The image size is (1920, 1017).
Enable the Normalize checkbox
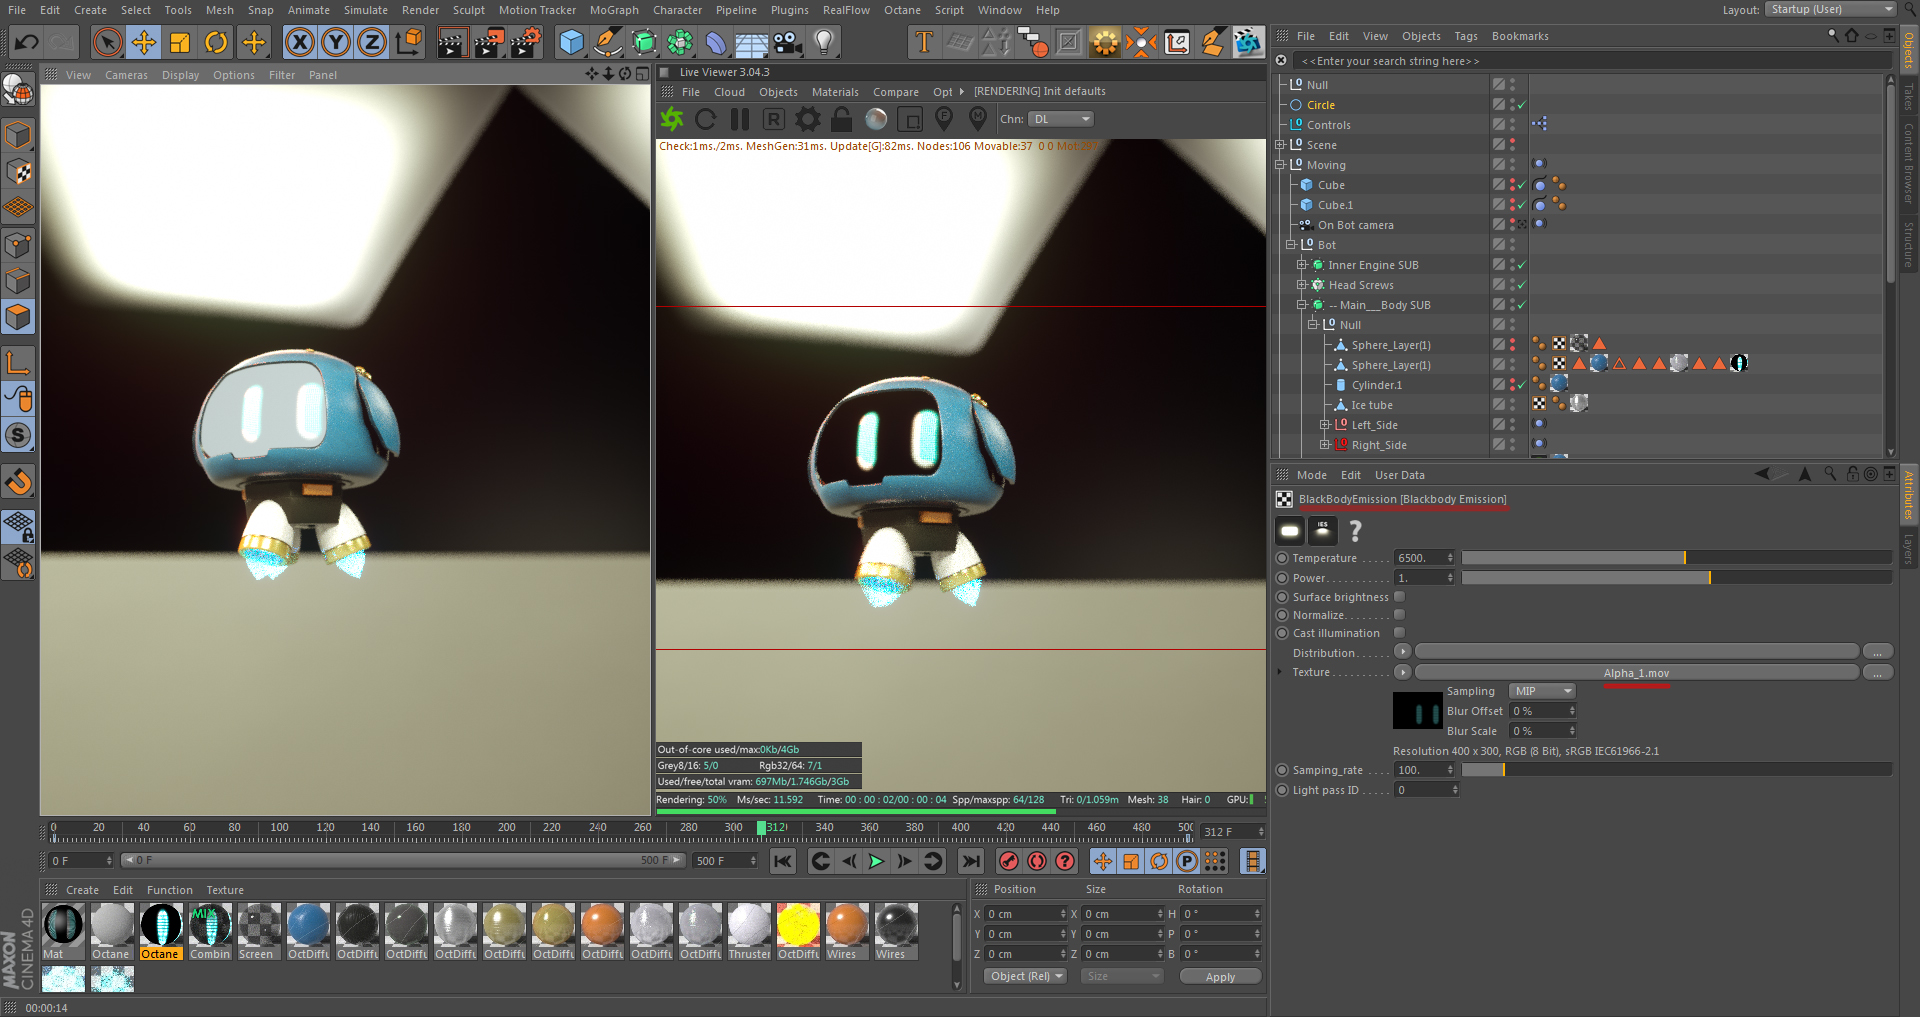pos(1400,615)
